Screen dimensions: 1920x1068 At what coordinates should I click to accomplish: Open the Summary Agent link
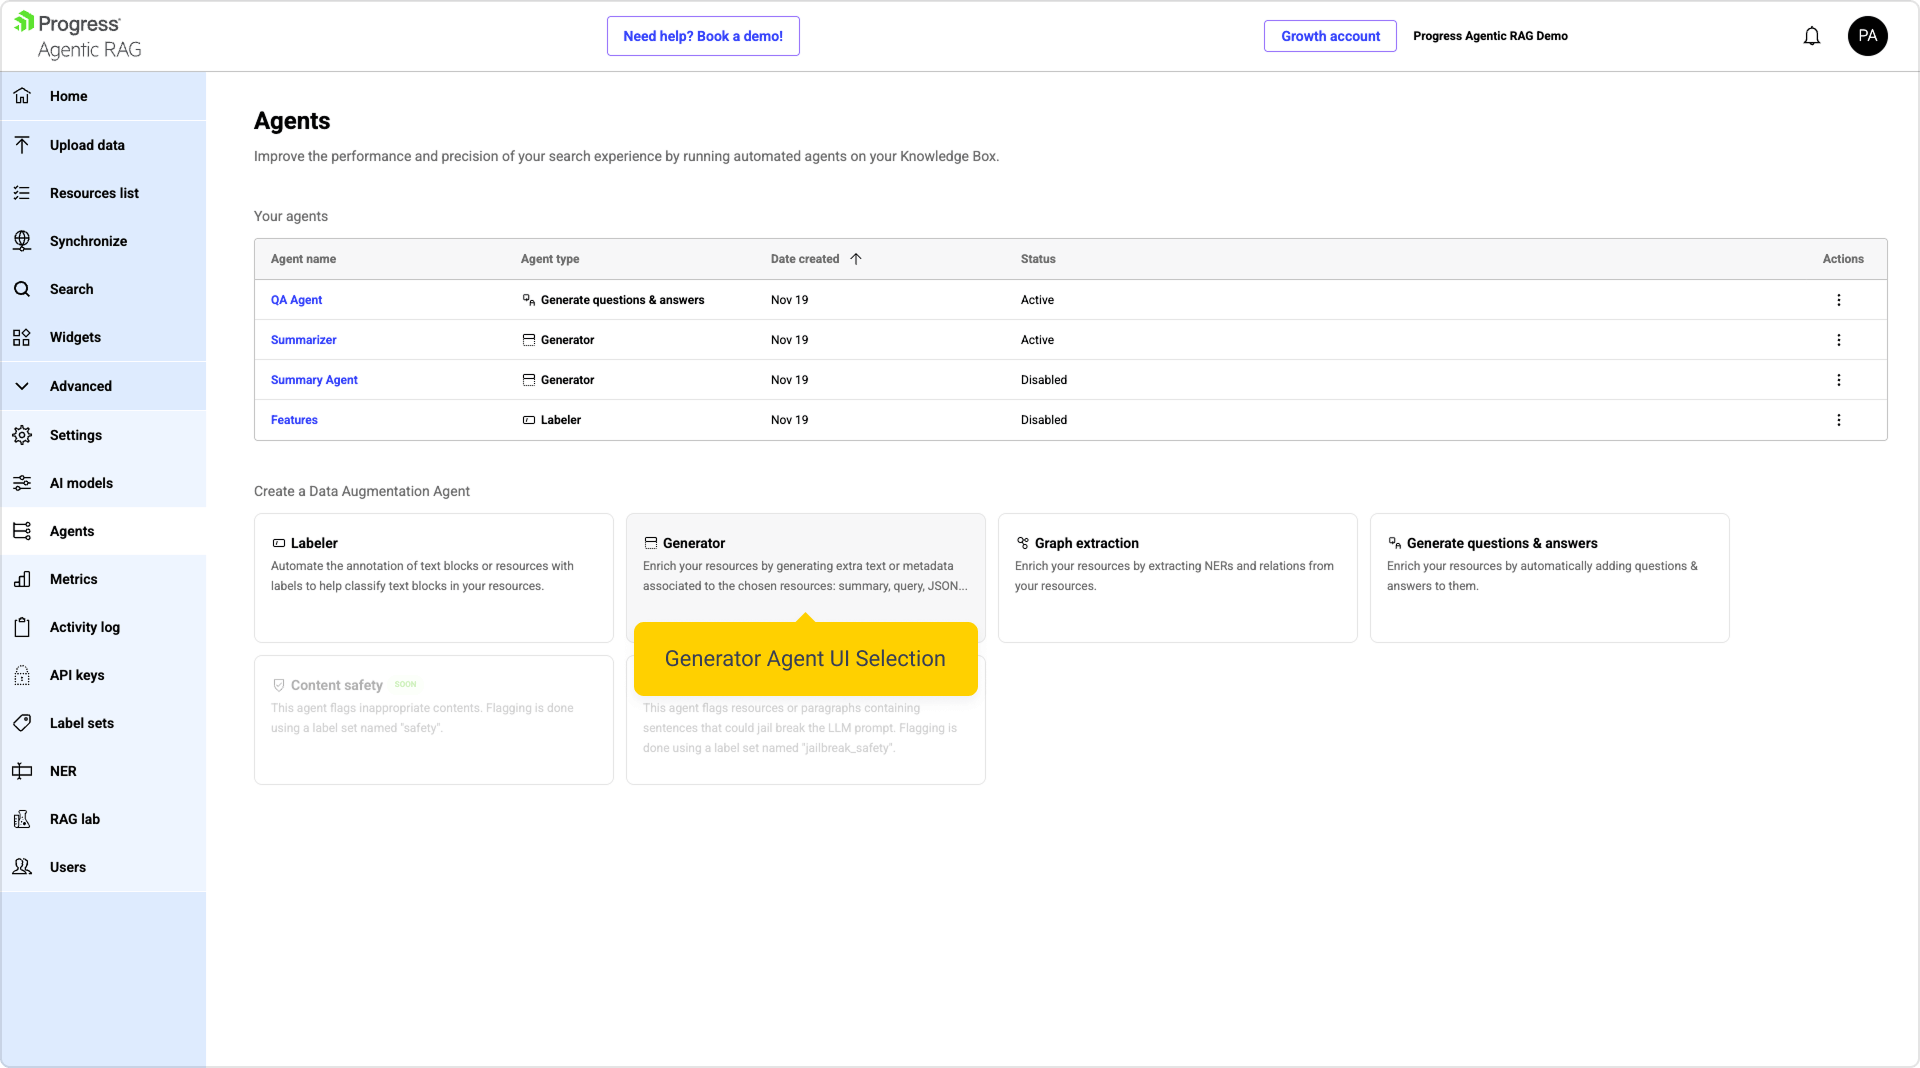coord(314,380)
